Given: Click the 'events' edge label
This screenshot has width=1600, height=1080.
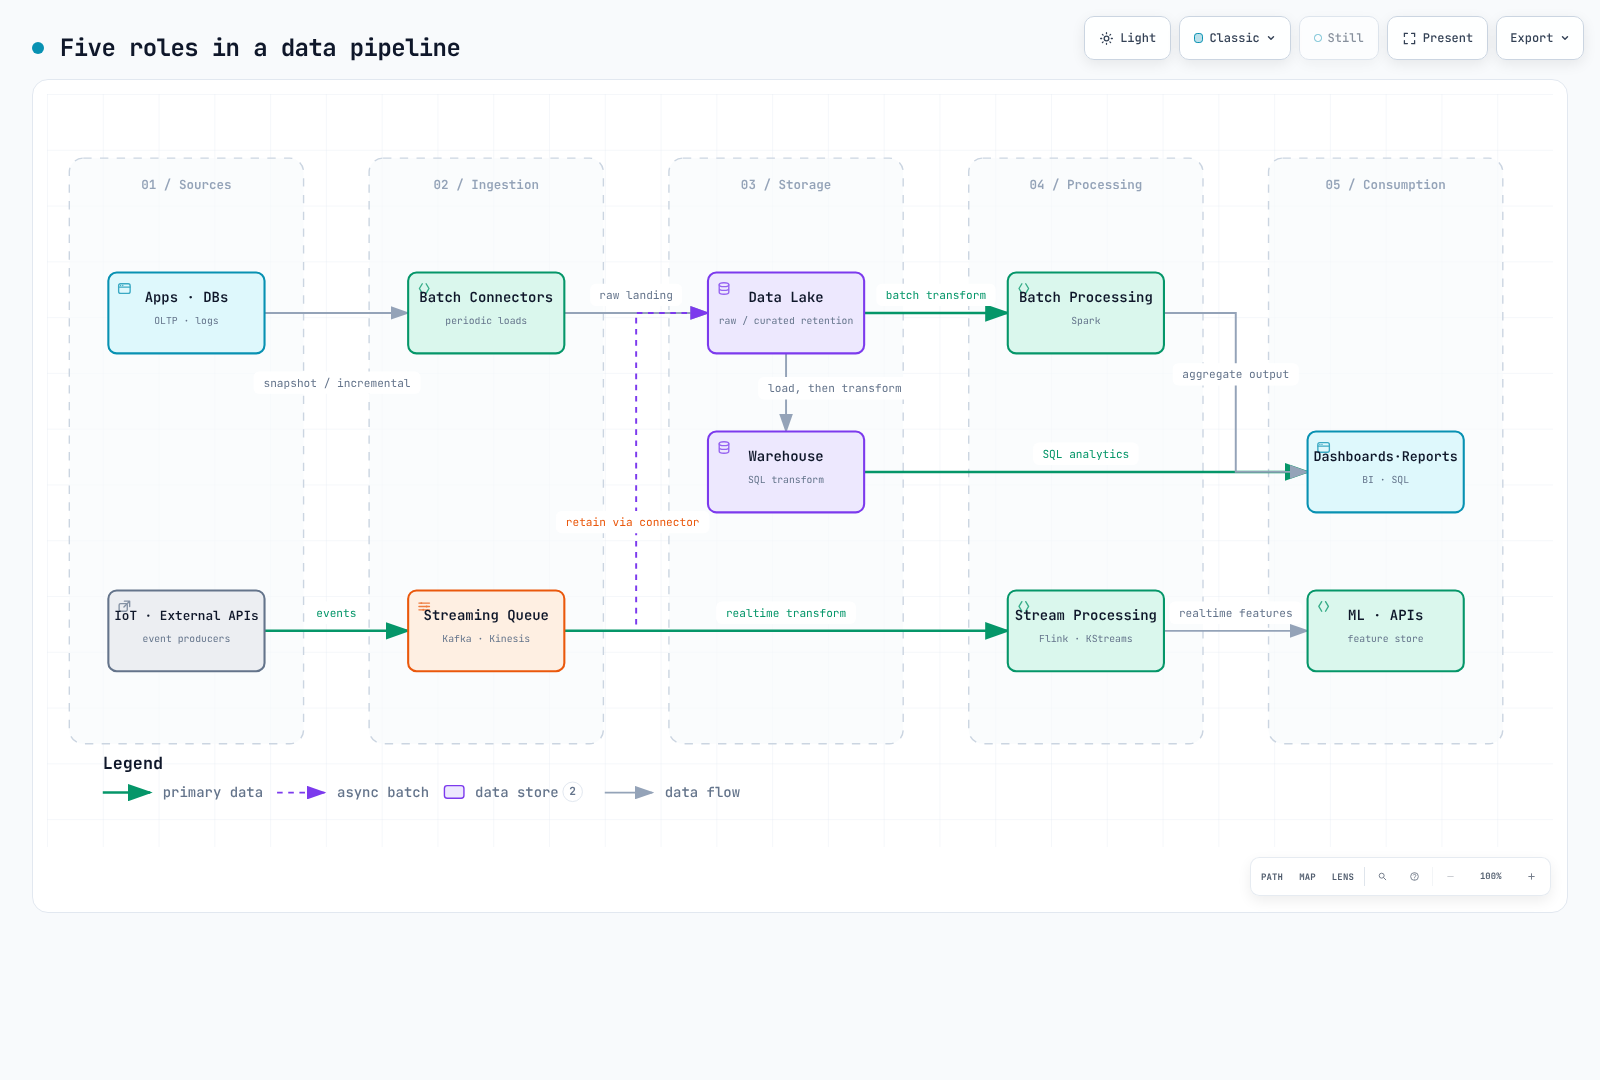Looking at the screenshot, I should click(336, 613).
